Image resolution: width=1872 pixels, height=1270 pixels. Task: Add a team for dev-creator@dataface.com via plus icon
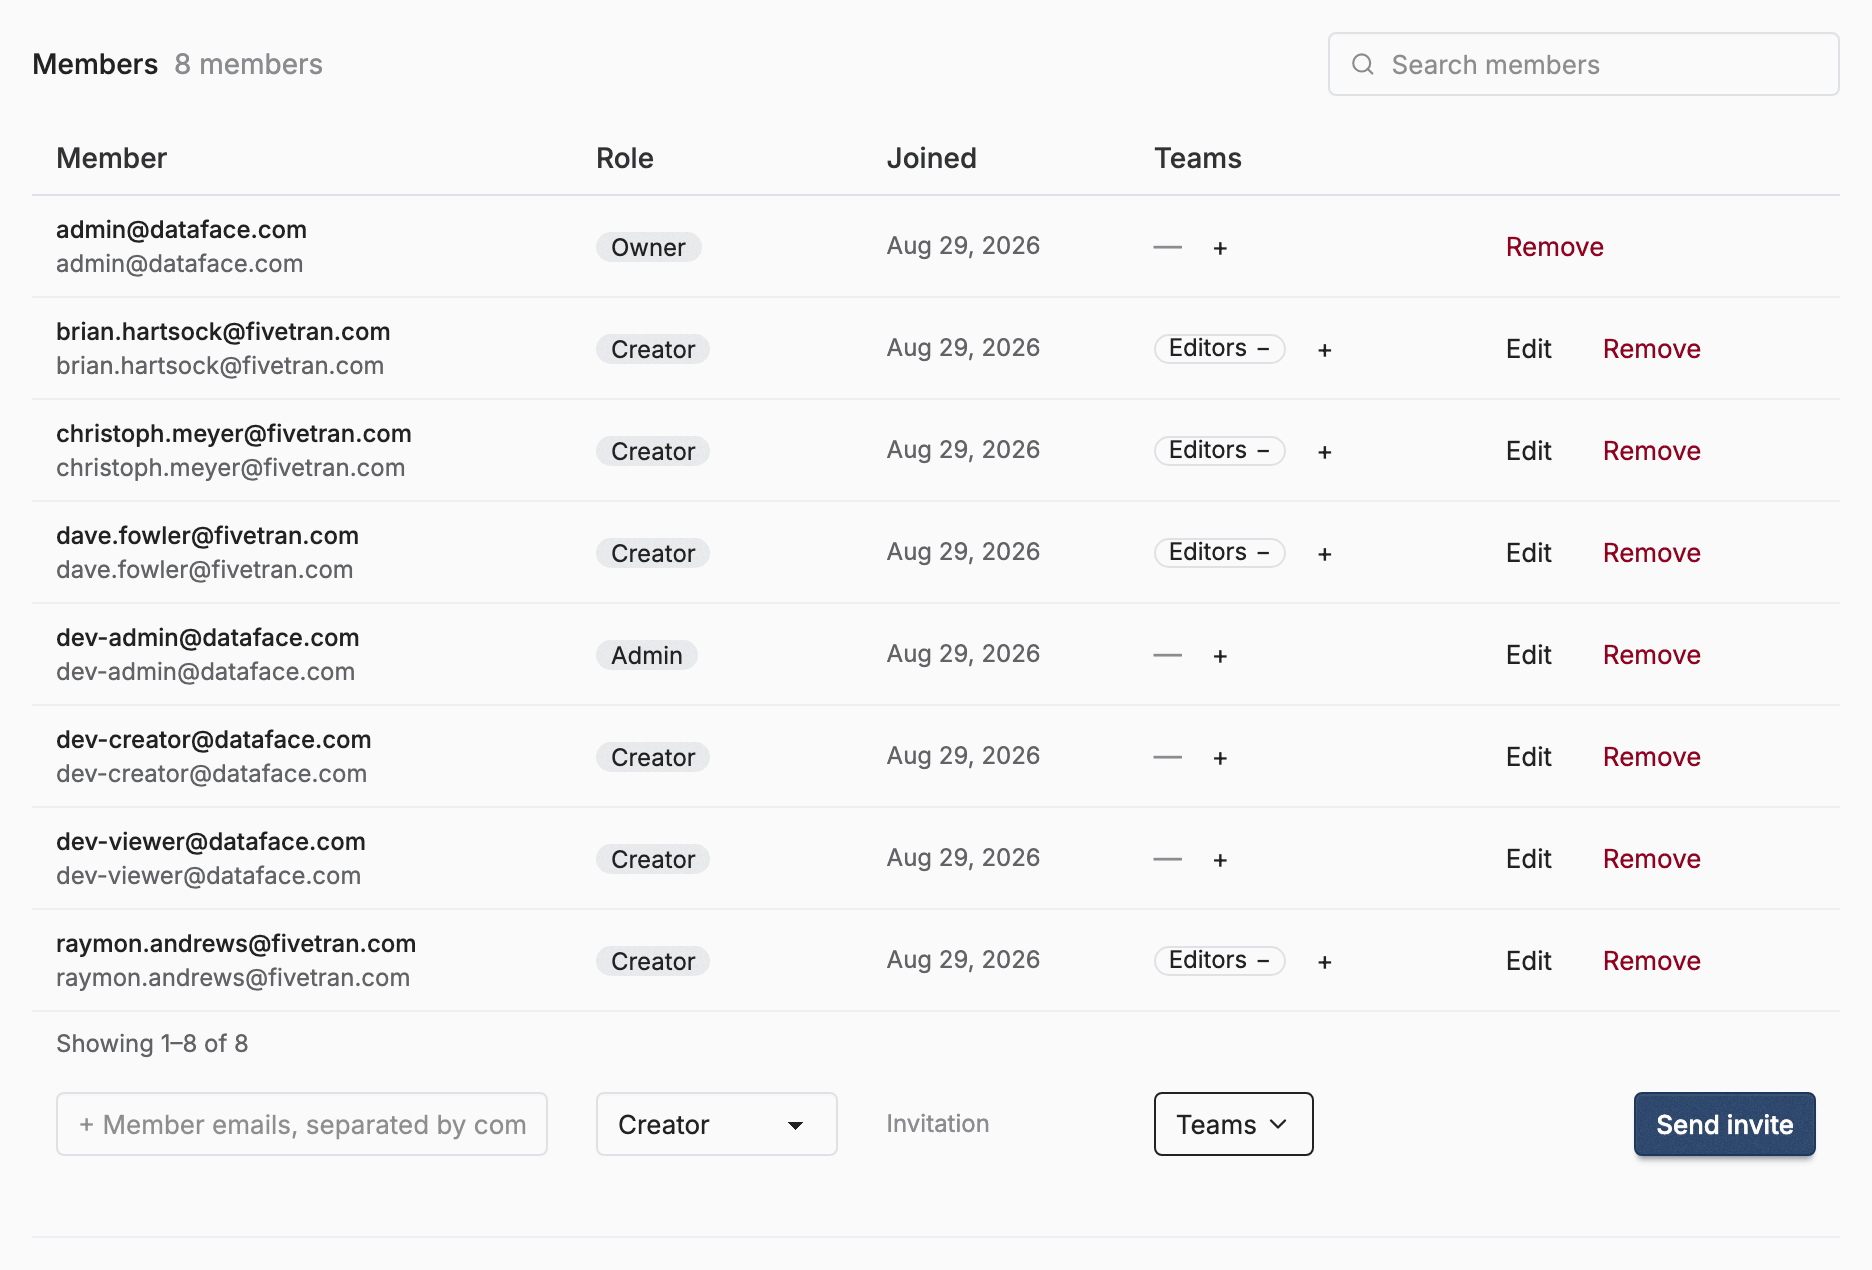(1220, 758)
